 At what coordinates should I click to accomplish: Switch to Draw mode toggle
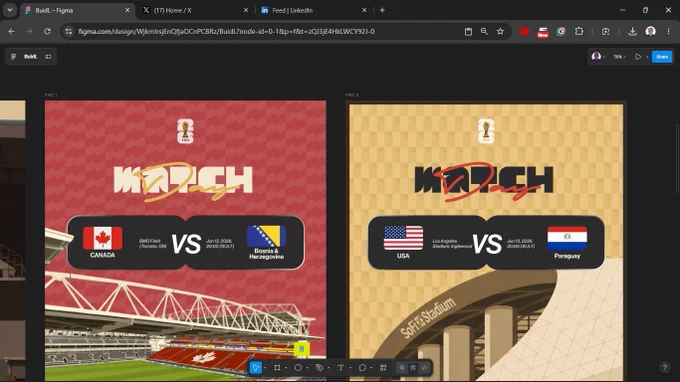402,368
